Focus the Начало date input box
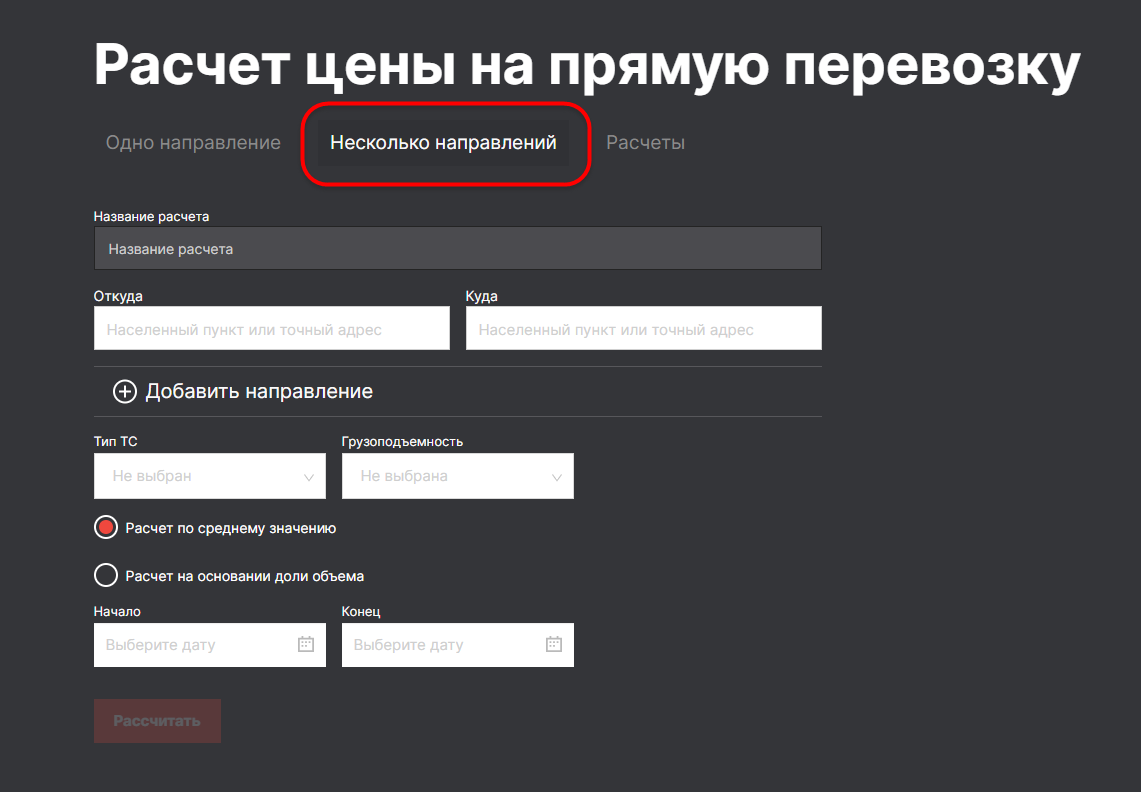This screenshot has width=1141, height=792. [195, 645]
